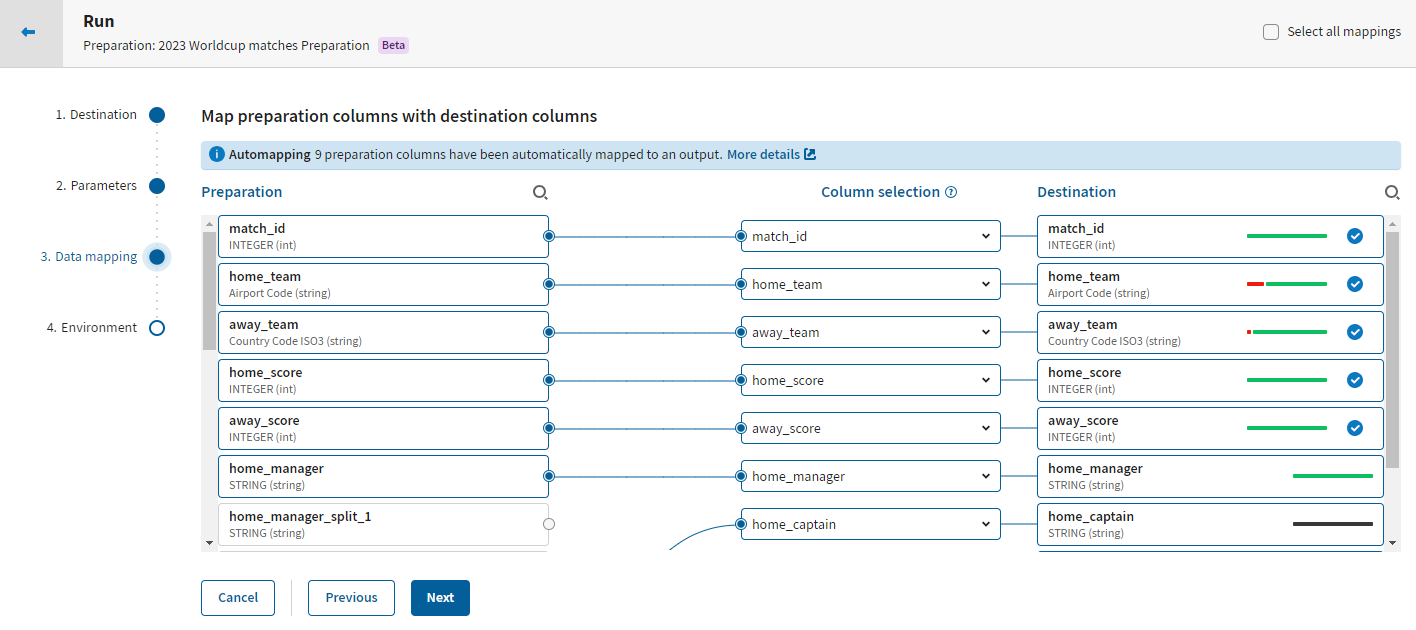Click the back arrow icon
The width and height of the screenshot is (1416, 630).
tap(29, 33)
